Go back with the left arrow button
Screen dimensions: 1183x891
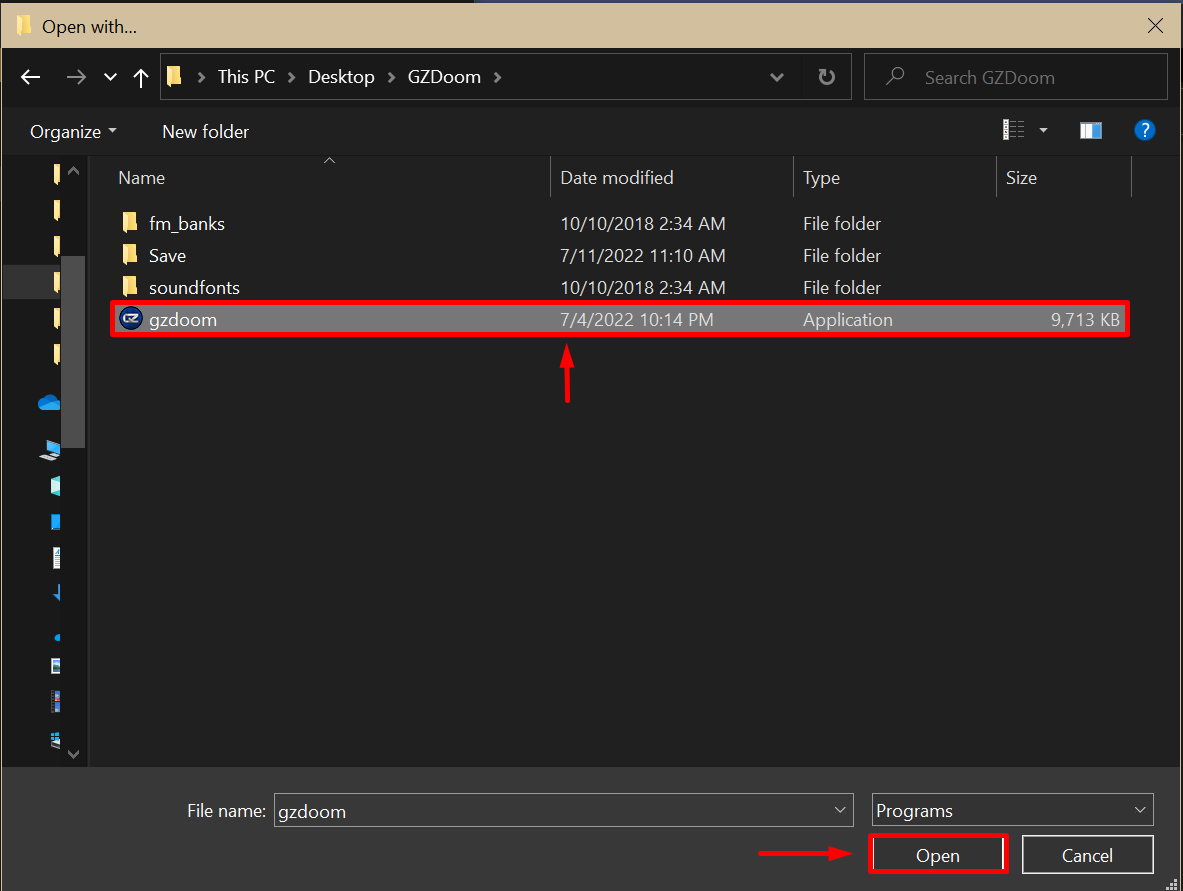point(30,77)
